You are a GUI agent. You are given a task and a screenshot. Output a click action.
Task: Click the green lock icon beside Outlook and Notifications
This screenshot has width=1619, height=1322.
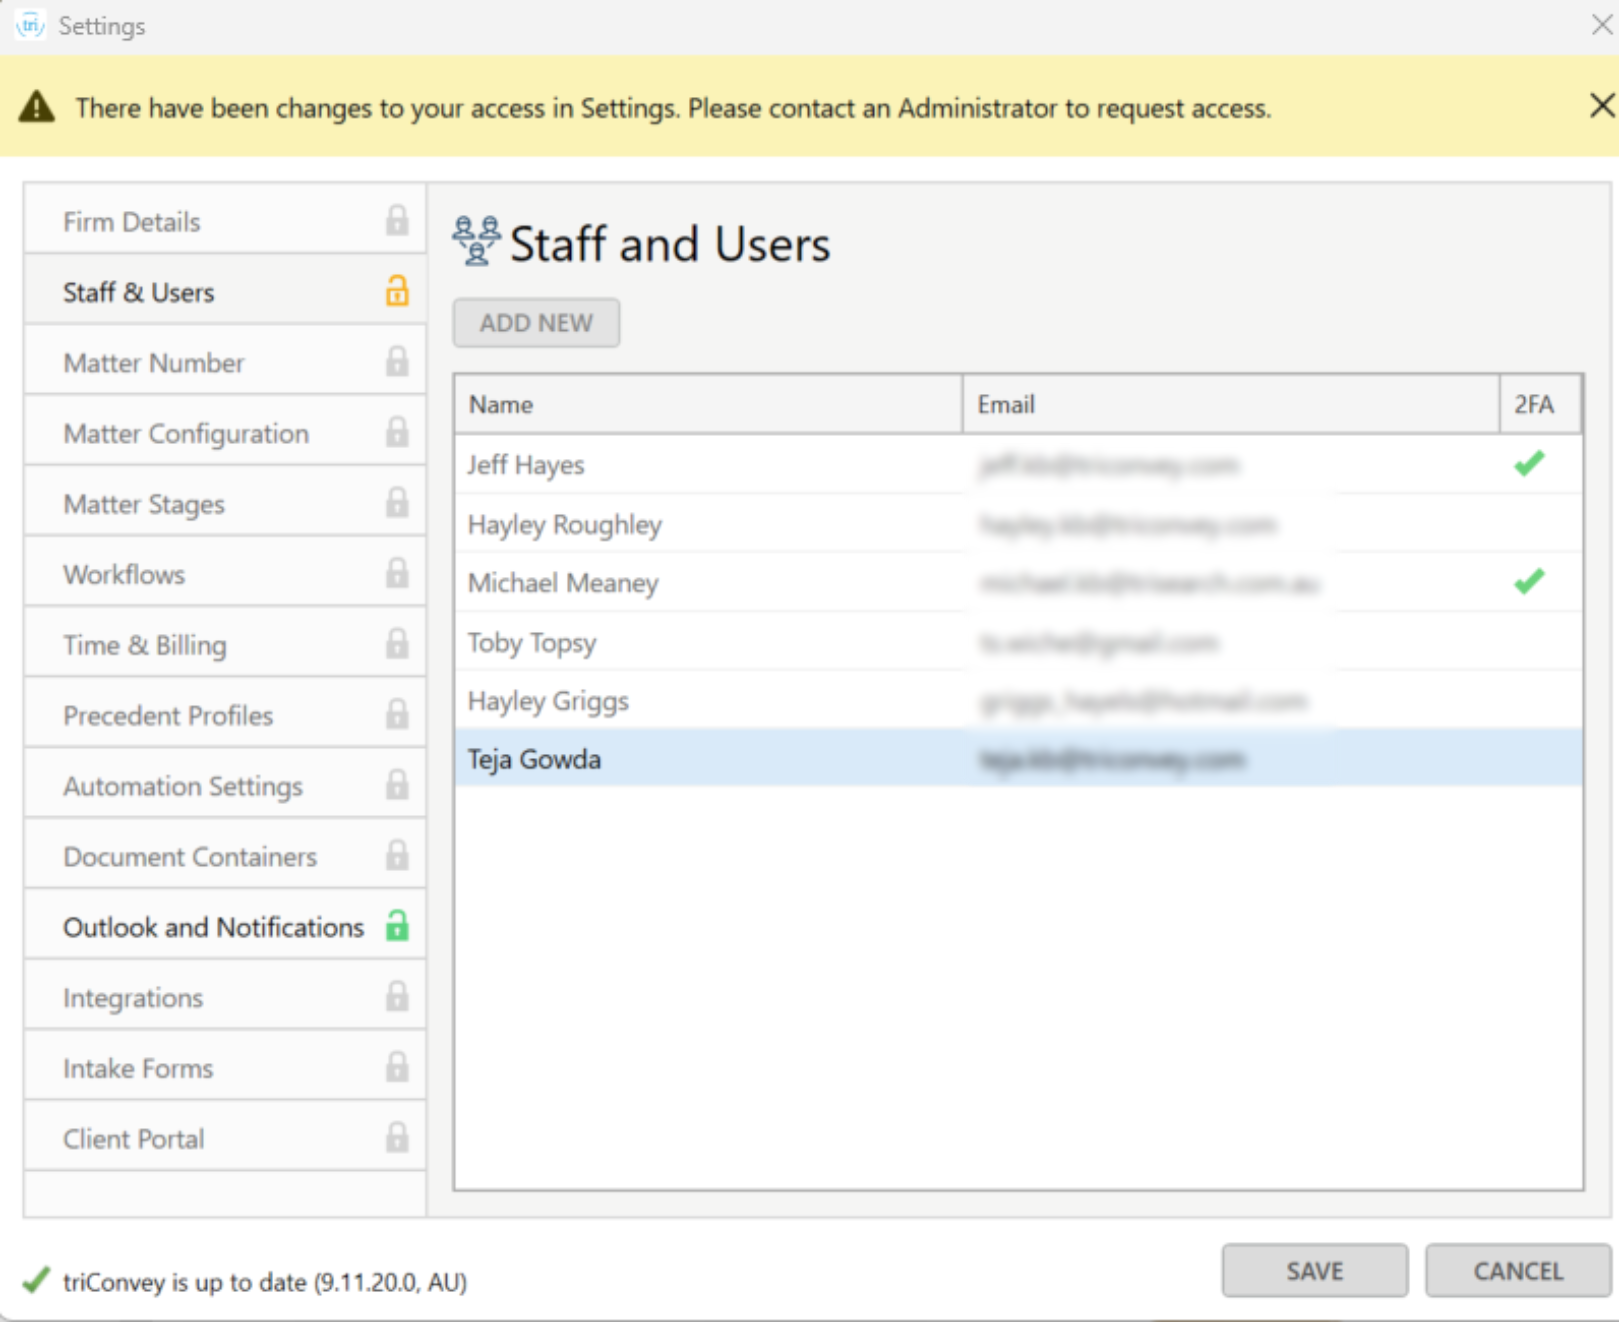[397, 926]
